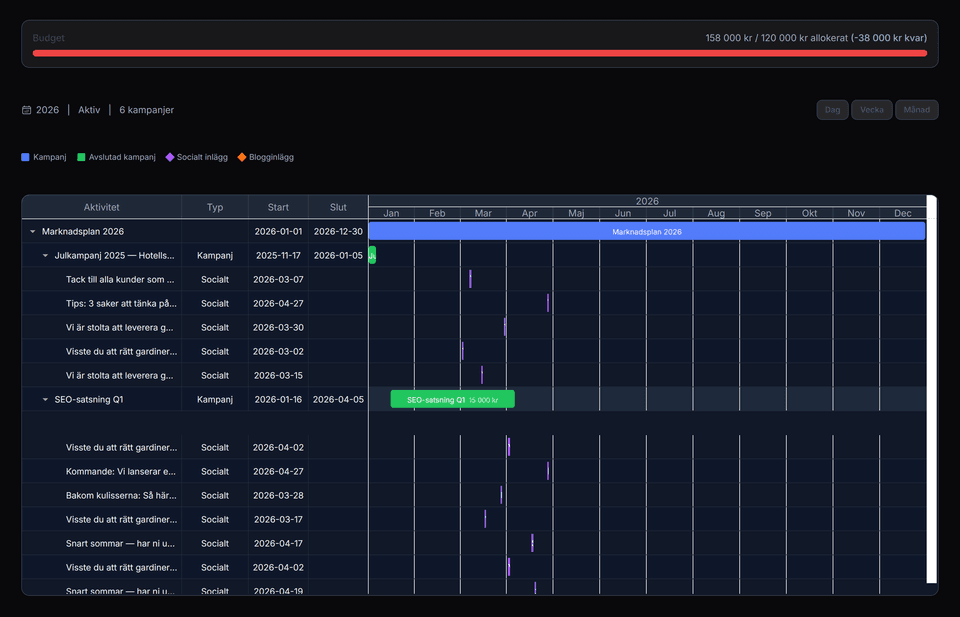Switch timeline view to Vecka

(872, 110)
